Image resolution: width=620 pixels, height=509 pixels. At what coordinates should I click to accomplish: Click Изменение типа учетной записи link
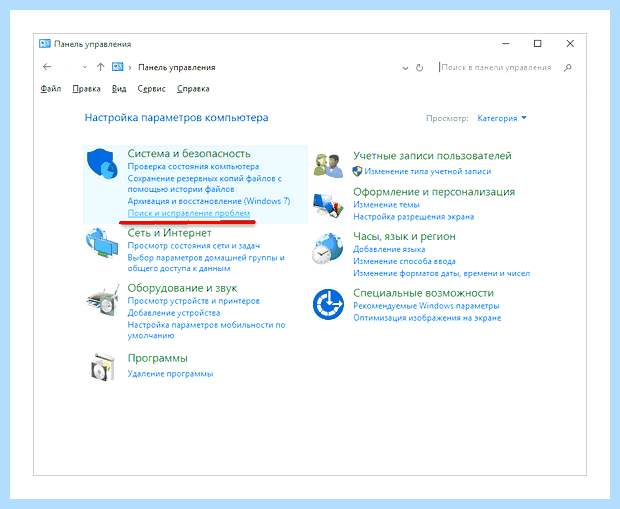pos(428,172)
